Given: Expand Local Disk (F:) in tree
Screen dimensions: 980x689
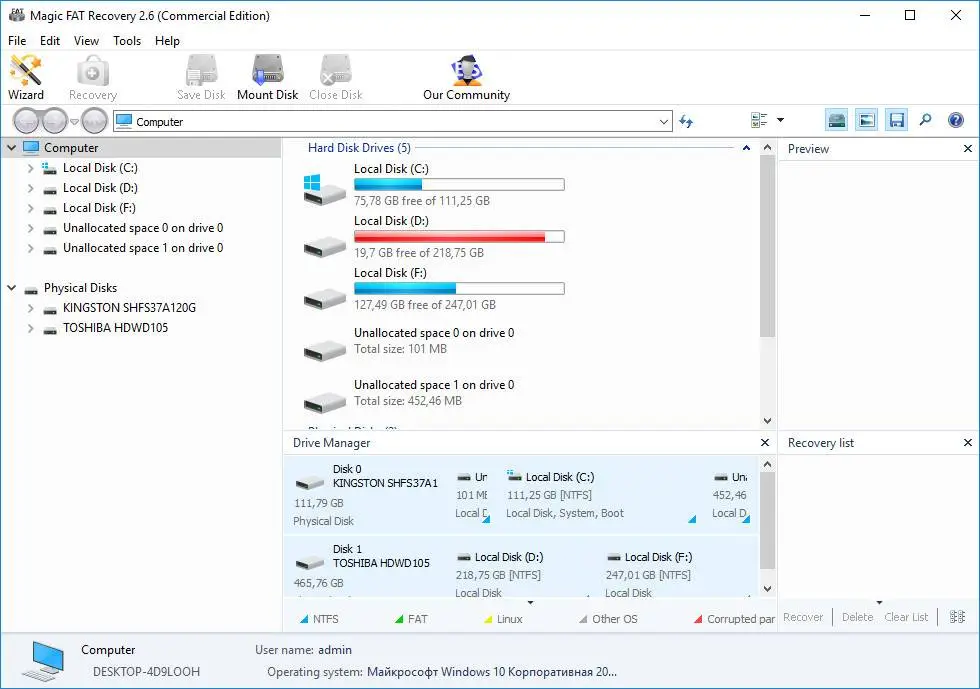Looking at the screenshot, I should pyautogui.click(x=30, y=208).
